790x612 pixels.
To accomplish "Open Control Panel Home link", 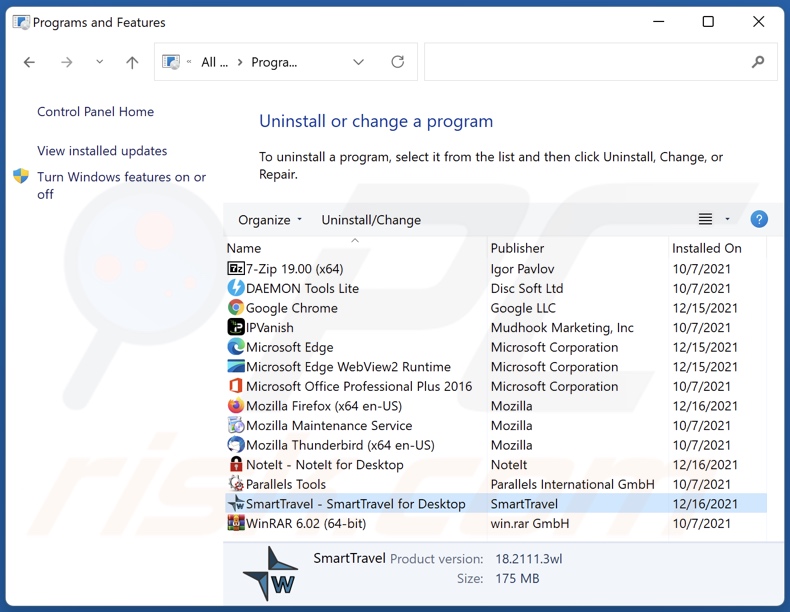I will pos(95,111).
